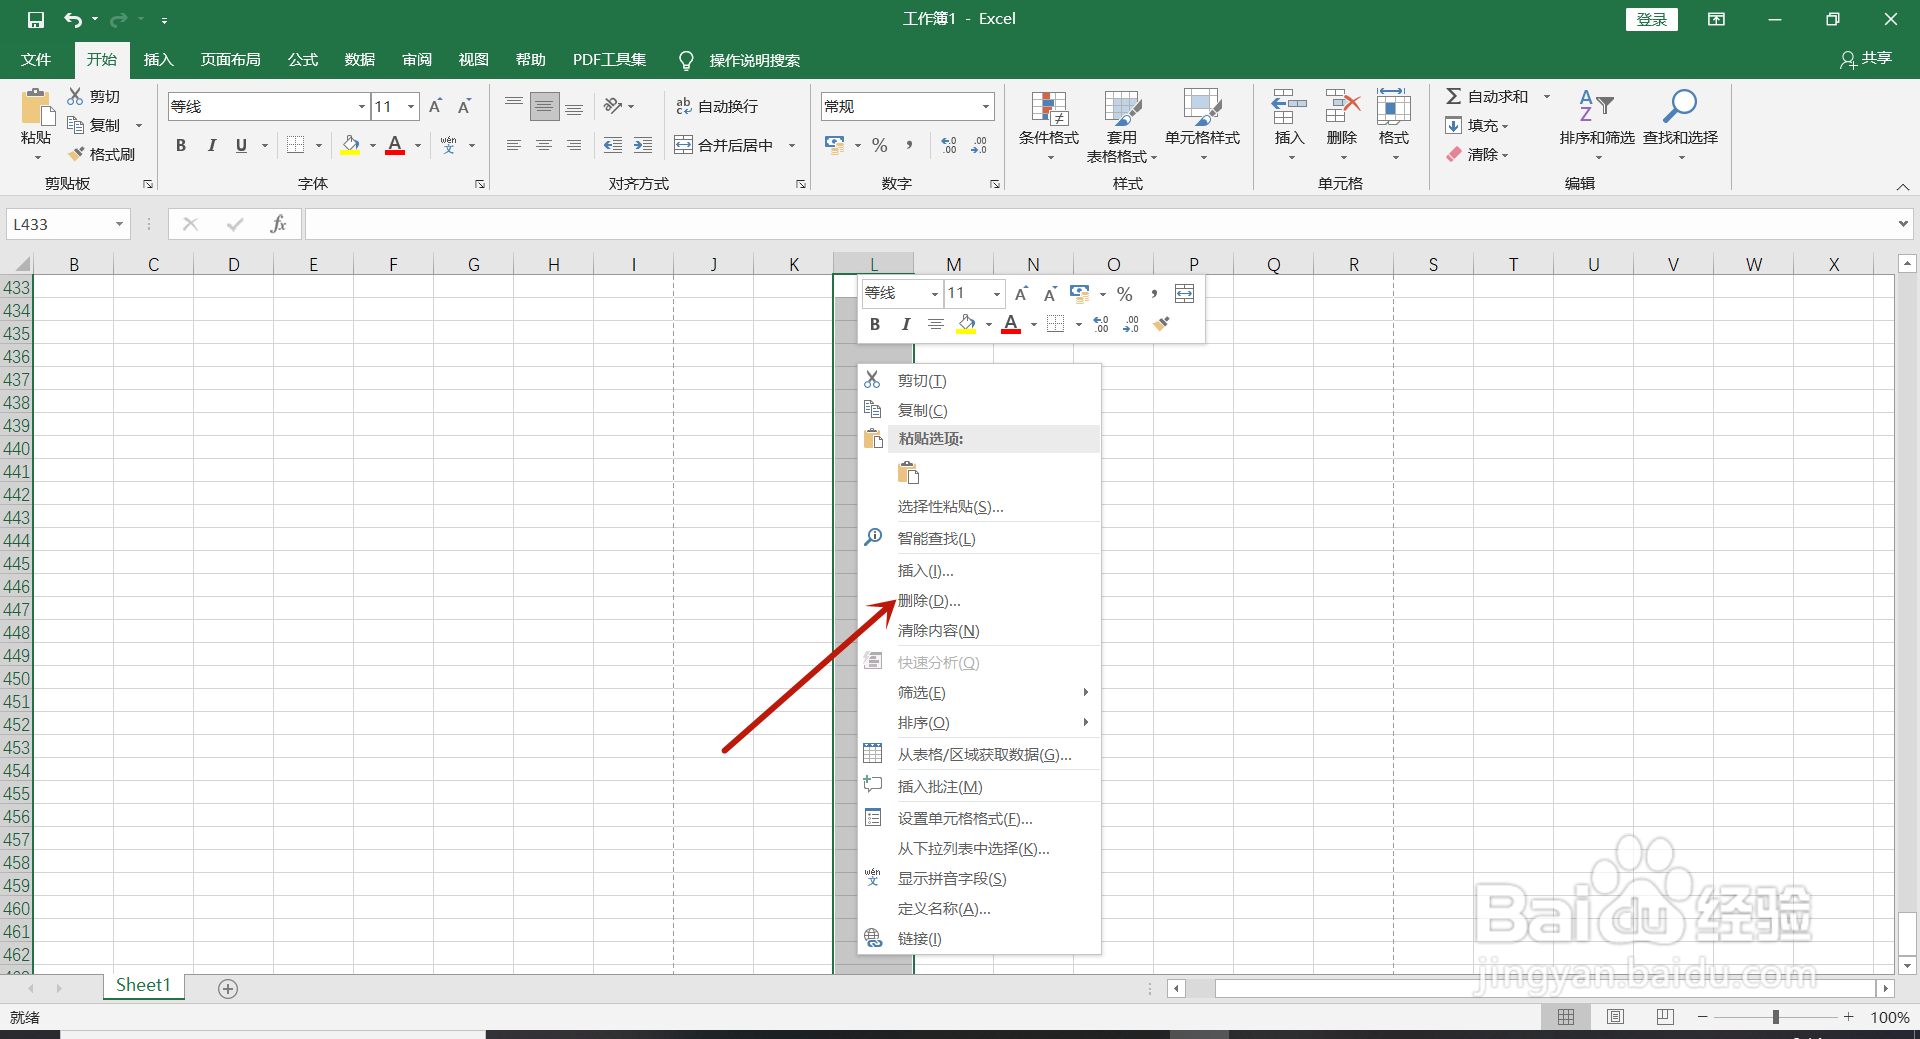
Task: Click ribbon comma style icon
Action: coord(909,145)
